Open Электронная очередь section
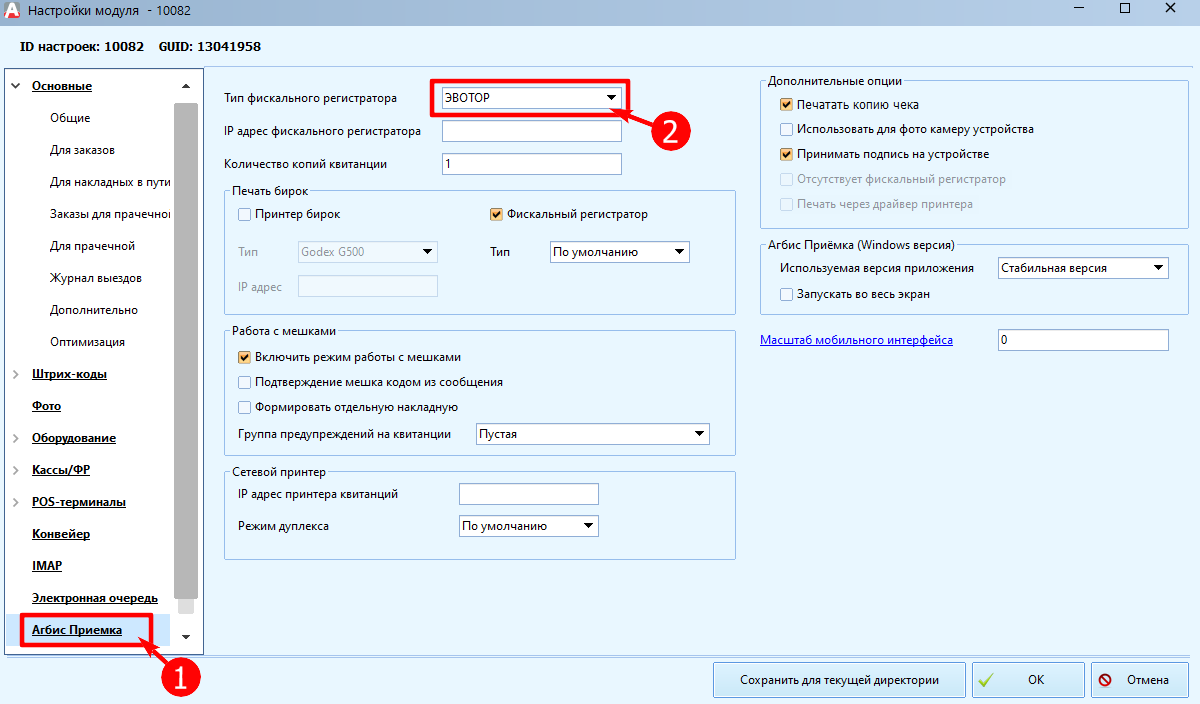Screen dimensions: 1200x704 95,598
